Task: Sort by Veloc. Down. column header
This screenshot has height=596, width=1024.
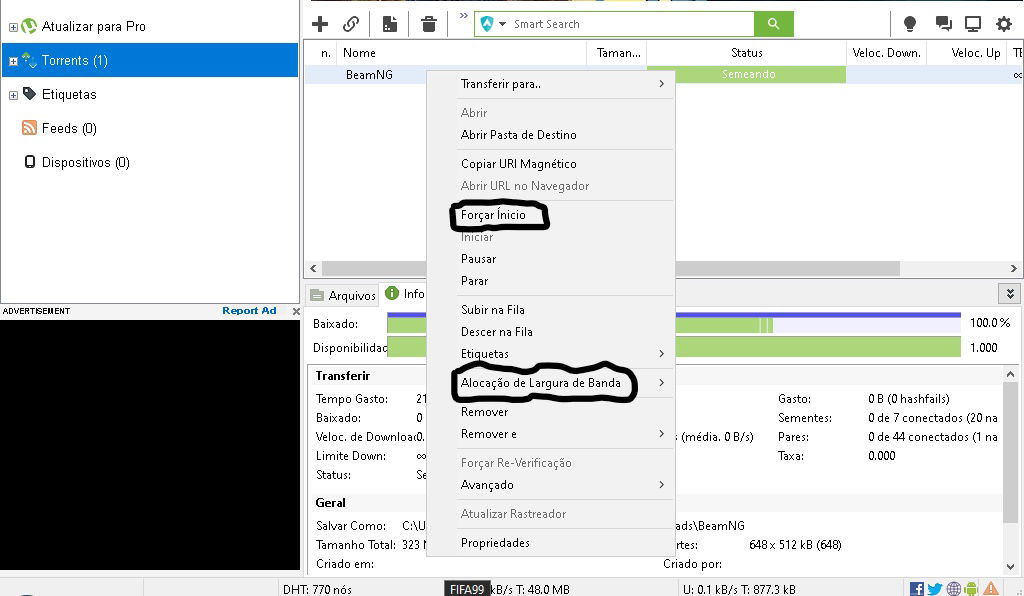Action: click(x=886, y=53)
